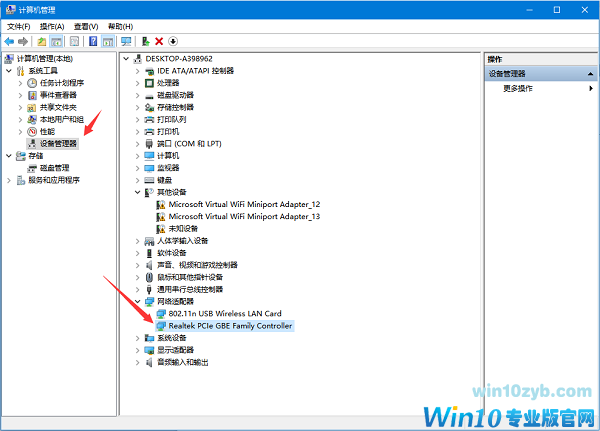Collapse the 存储 node
Image resolution: width=600 pixels, height=431 pixels.
pyautogui.click(x=9, y=156)
